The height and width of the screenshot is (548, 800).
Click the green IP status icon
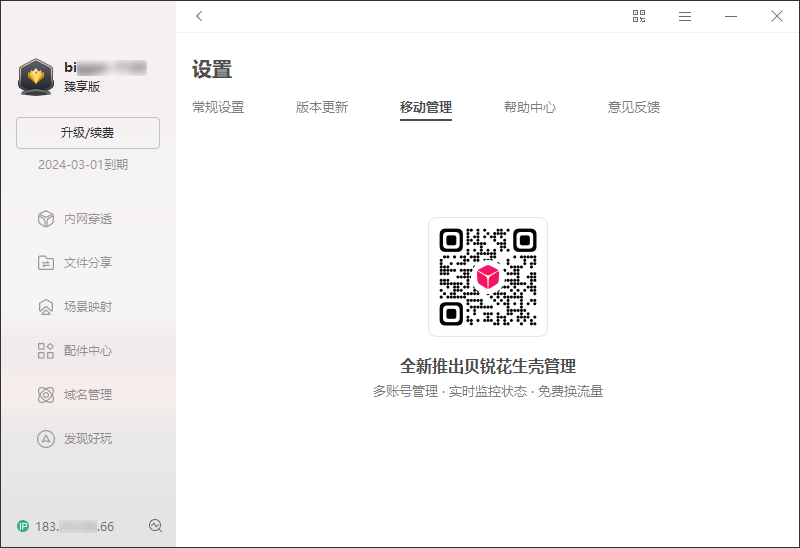pyautogui.click(x=23, y=526)
